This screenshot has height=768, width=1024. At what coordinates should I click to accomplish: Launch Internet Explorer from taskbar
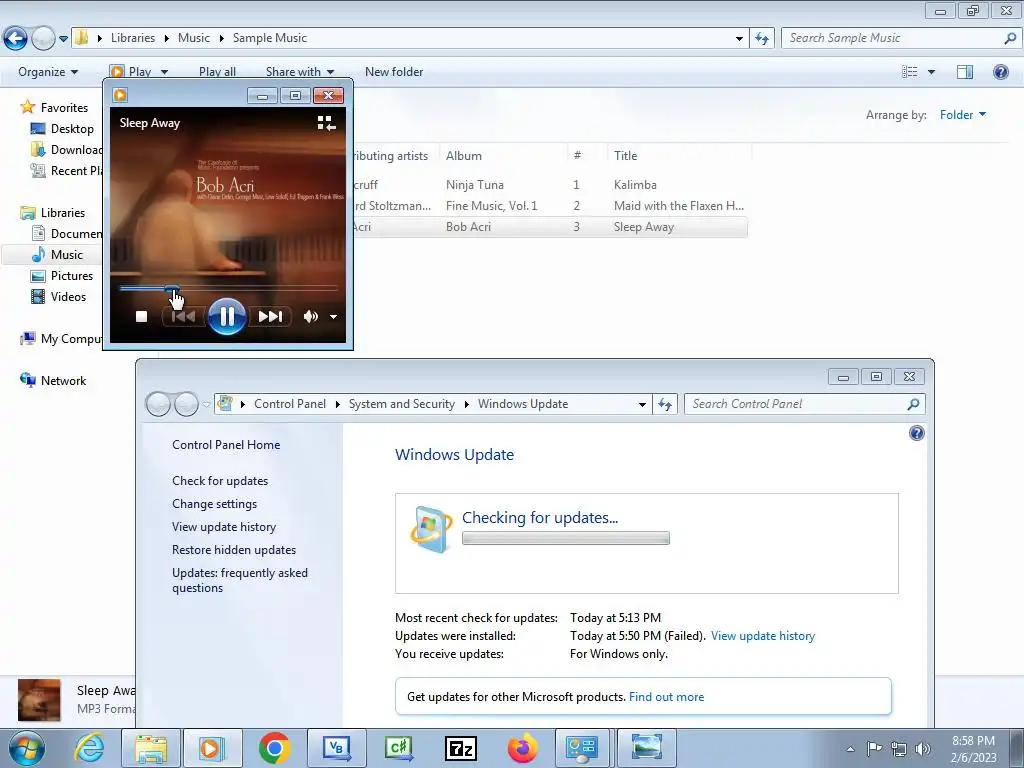point(89,748)
